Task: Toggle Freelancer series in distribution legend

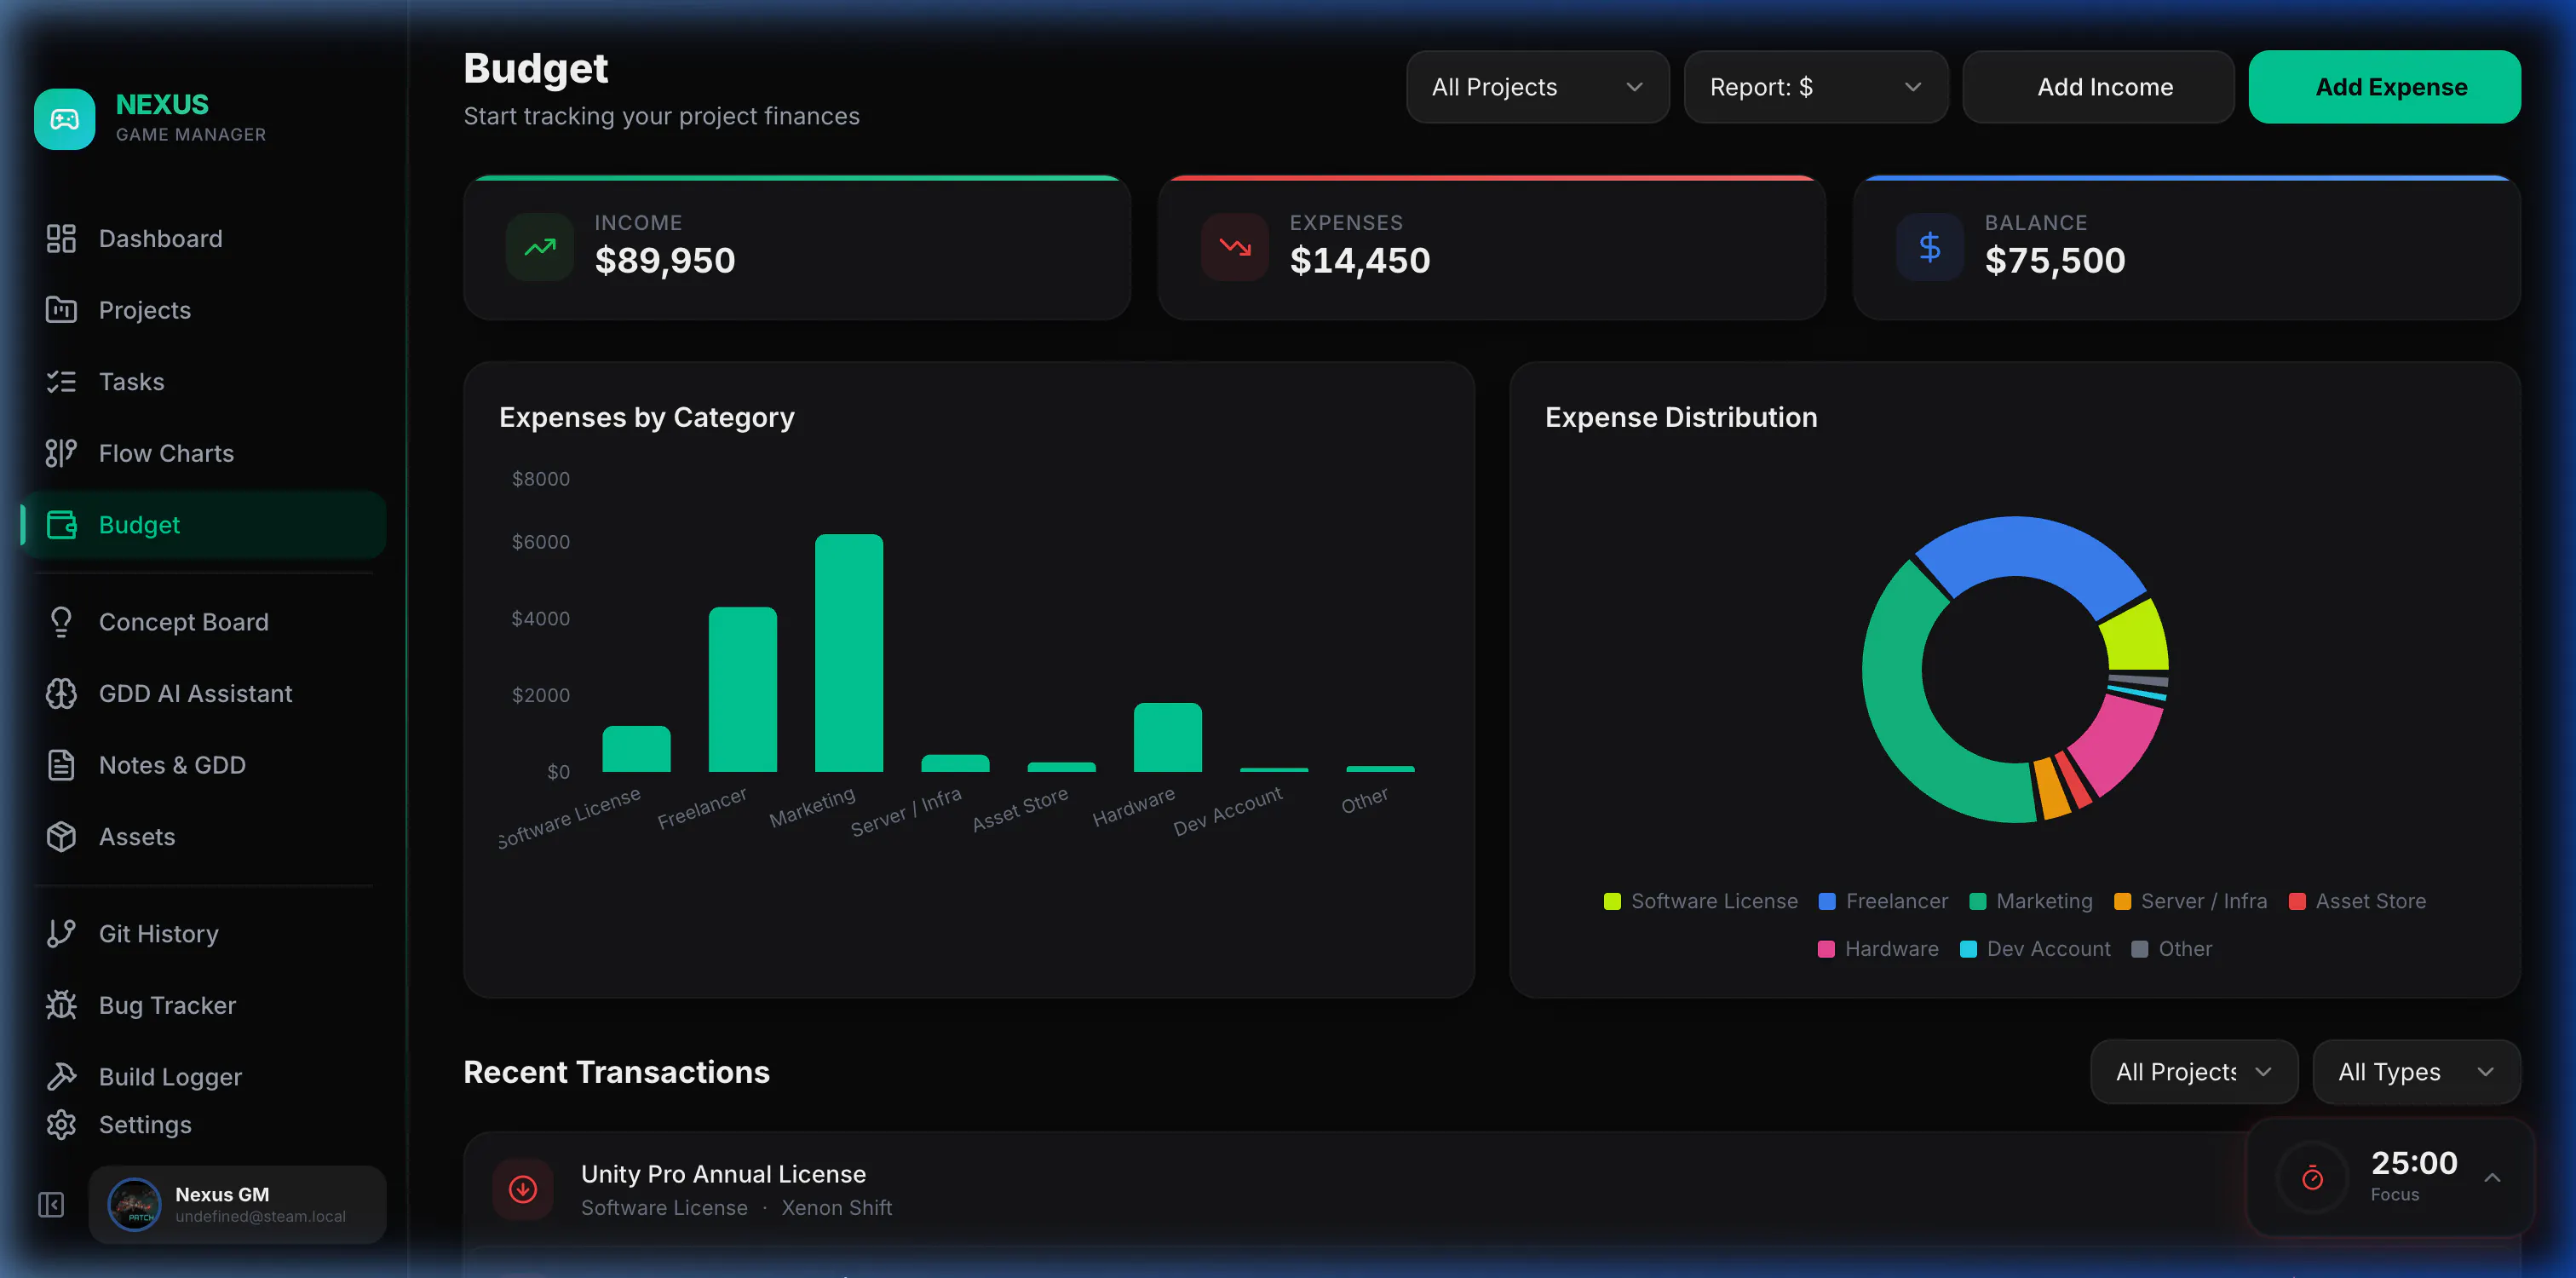Action: pyautogui.click(x=1883, y=901)
